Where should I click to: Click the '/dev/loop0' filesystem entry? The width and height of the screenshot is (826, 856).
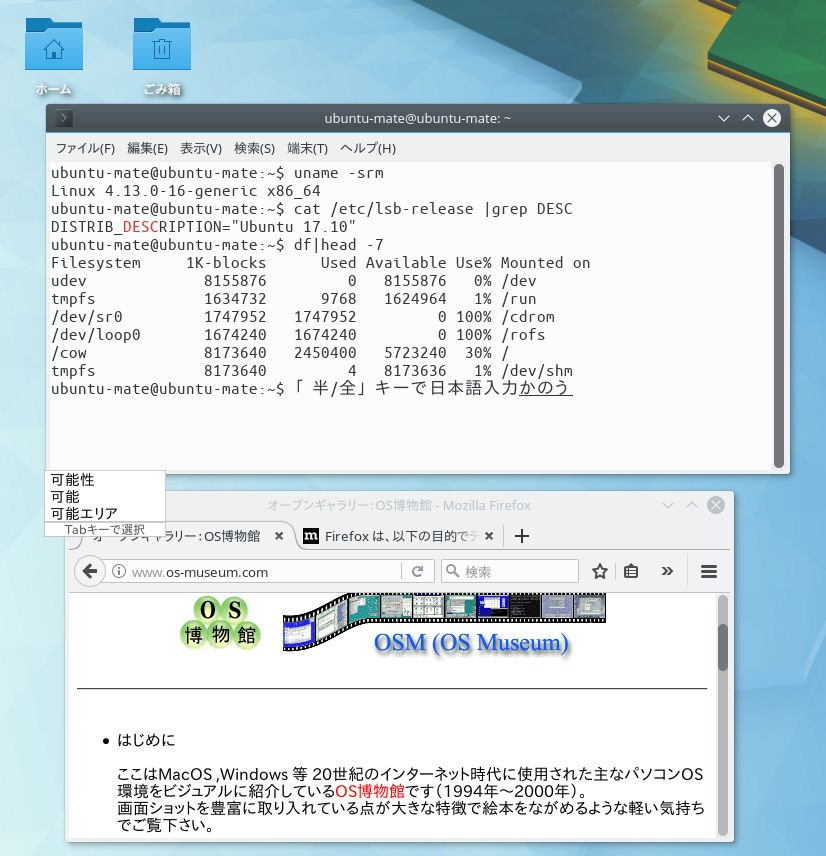point(96,335)
